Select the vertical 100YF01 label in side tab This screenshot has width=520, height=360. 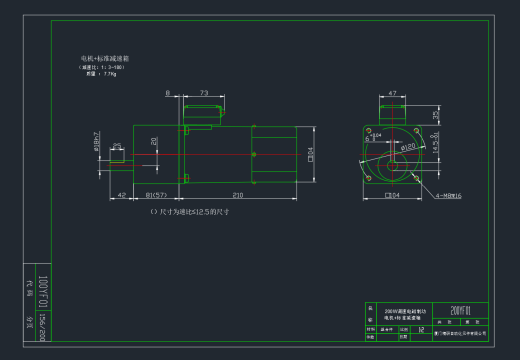pyautogui.click(x=43, y=292)
